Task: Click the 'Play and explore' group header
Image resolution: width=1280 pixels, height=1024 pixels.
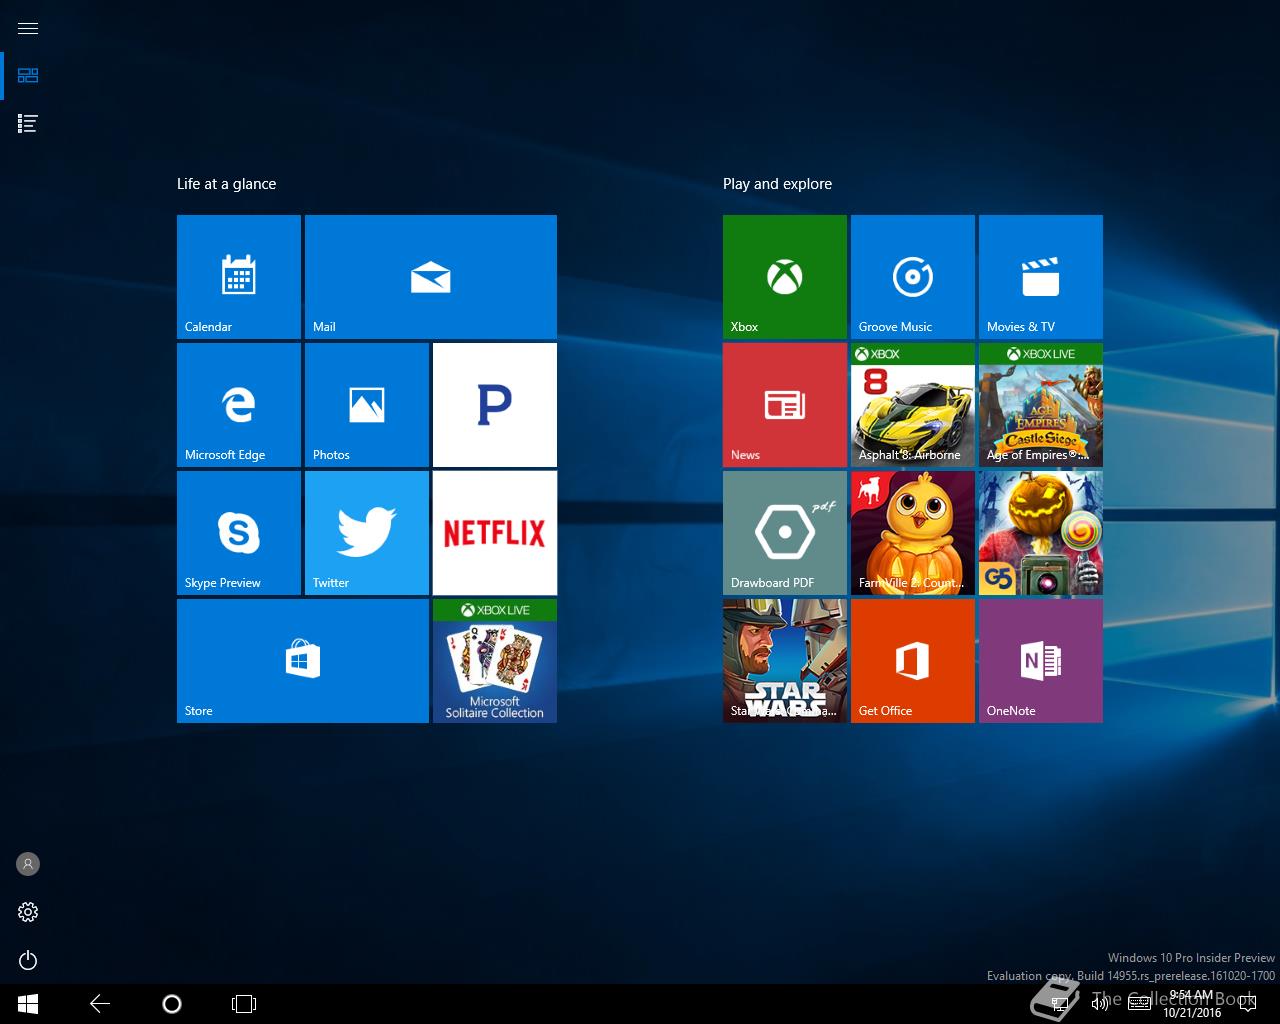Action: (x=777, y=184)
